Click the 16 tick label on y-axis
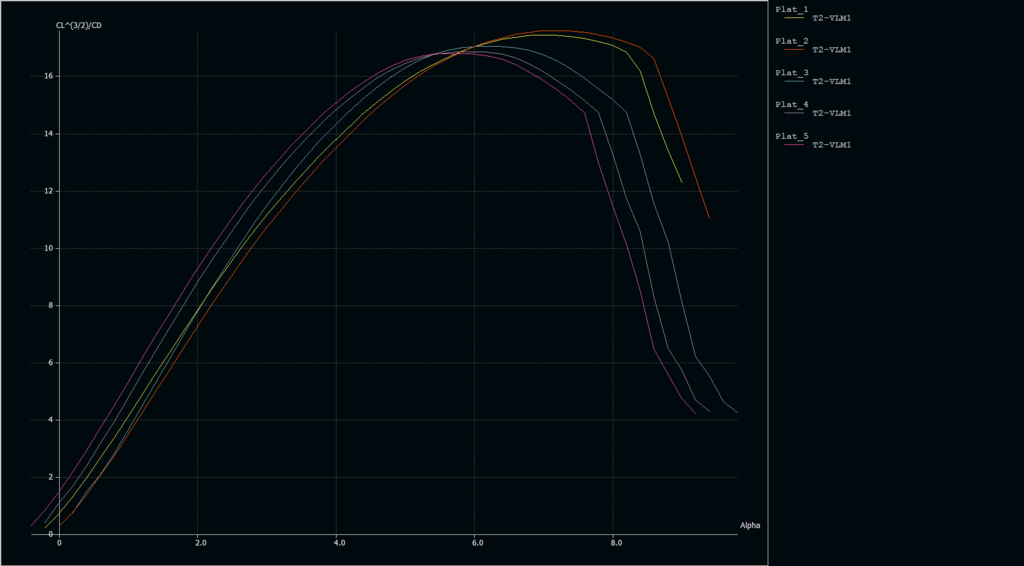The image size is (1024, 566). point(49,76)
